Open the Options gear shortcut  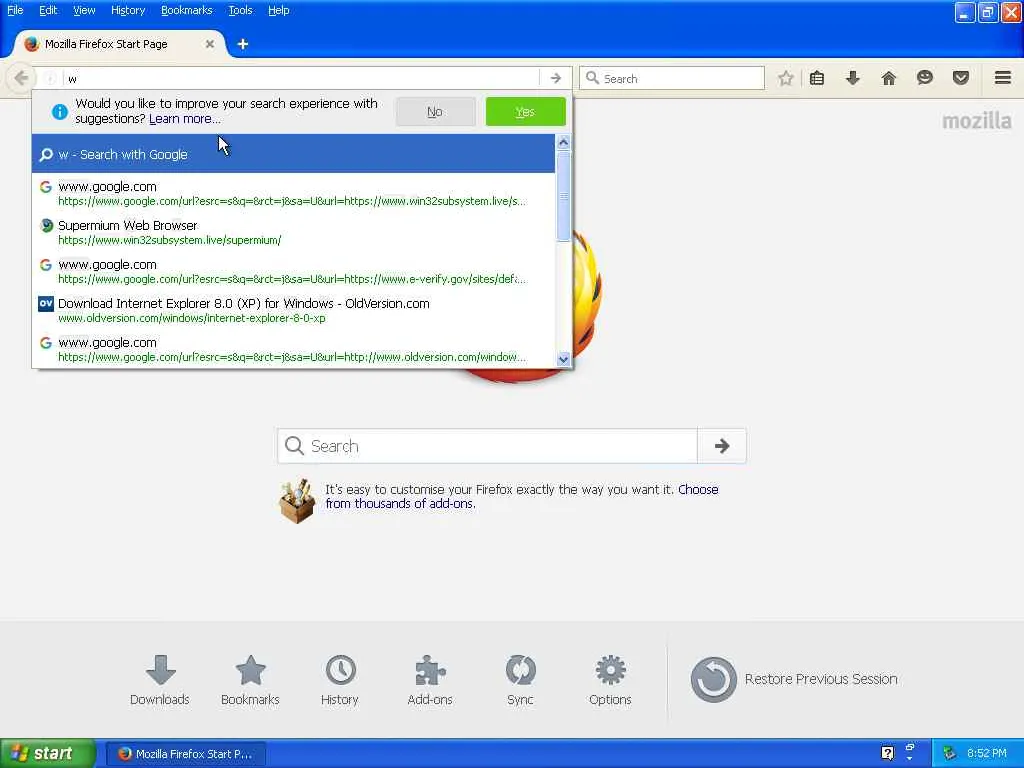610,680
